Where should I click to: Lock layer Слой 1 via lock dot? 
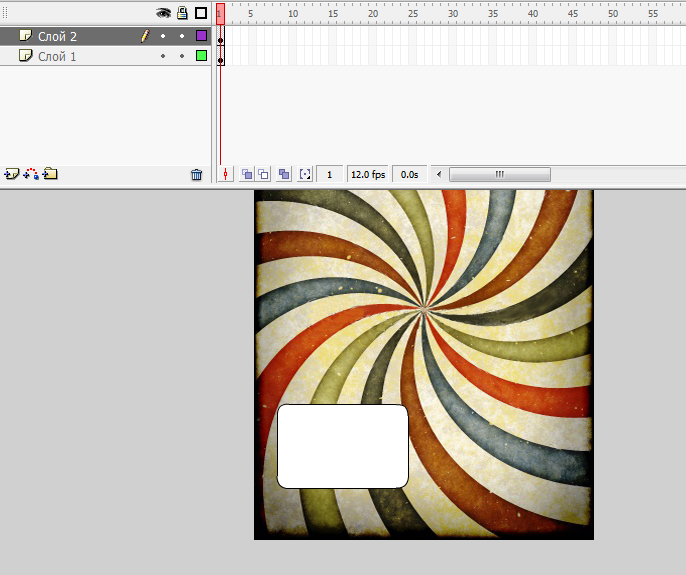pyautogui.click(x=182, y=56)
